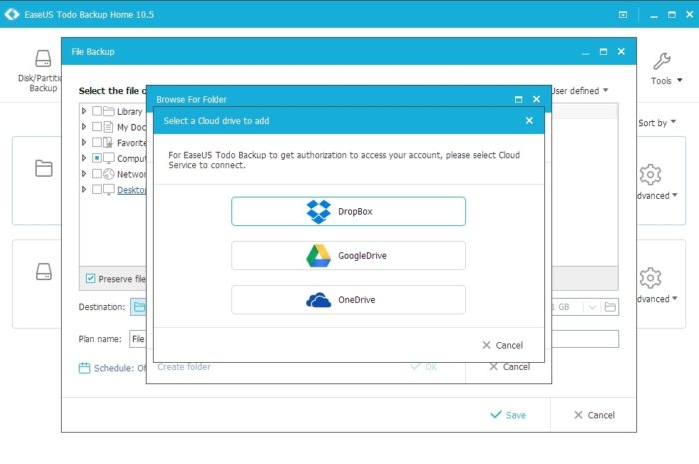This screenshot has width=699, height=464.
Task: Click the Tools wrench icon
Action: pos(662,62)
